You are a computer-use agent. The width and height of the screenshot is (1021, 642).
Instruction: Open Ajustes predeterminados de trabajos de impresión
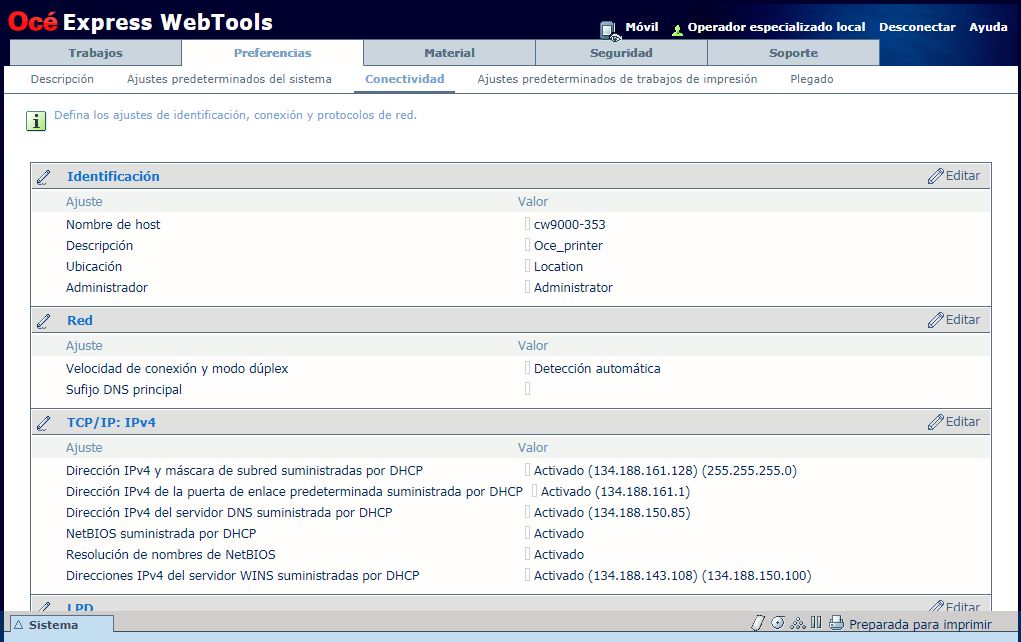(617, 79)
